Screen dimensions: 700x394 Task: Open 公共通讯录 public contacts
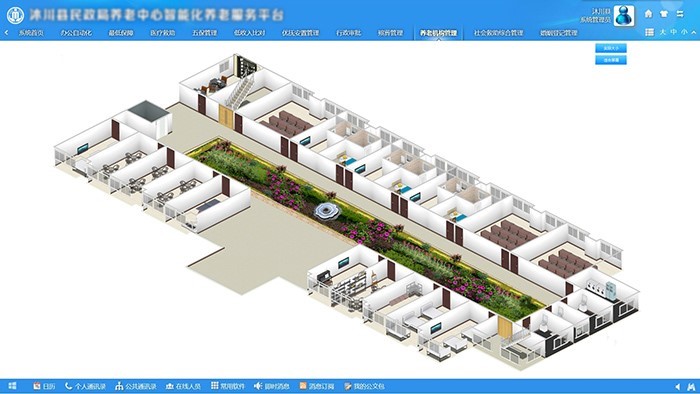pyautogui.click(x=136, y=386)
